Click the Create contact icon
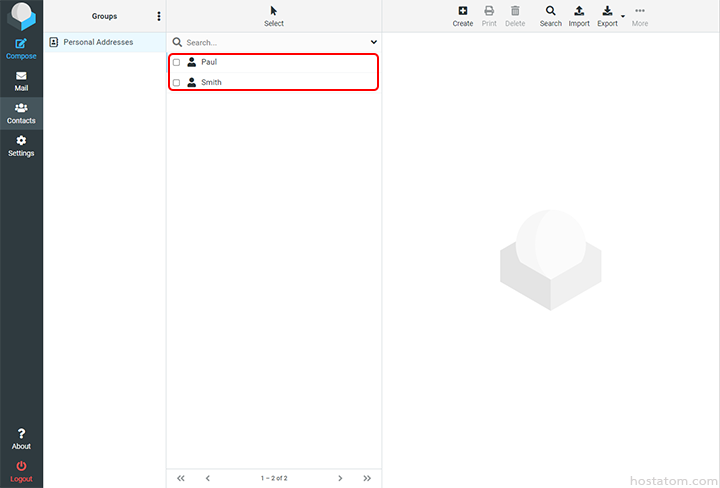This screenshot has width=720, height=488. coord(462,11)
